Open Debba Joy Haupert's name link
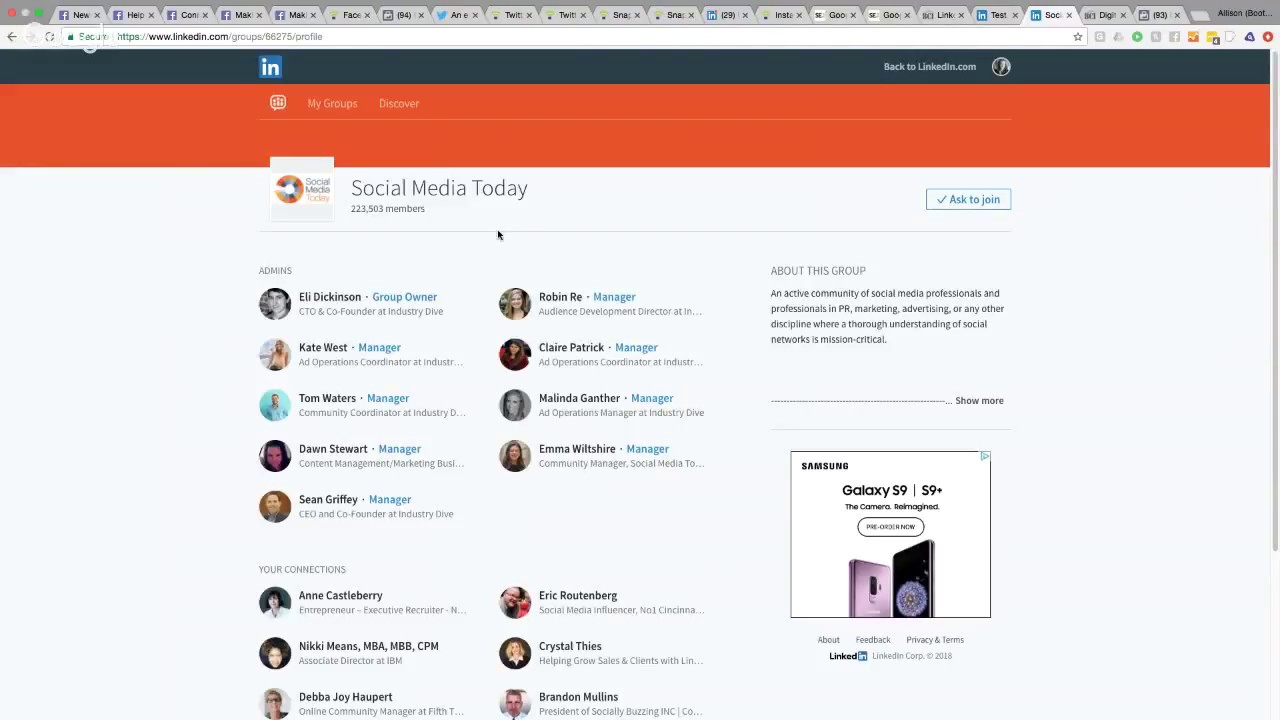 (345, 697)
